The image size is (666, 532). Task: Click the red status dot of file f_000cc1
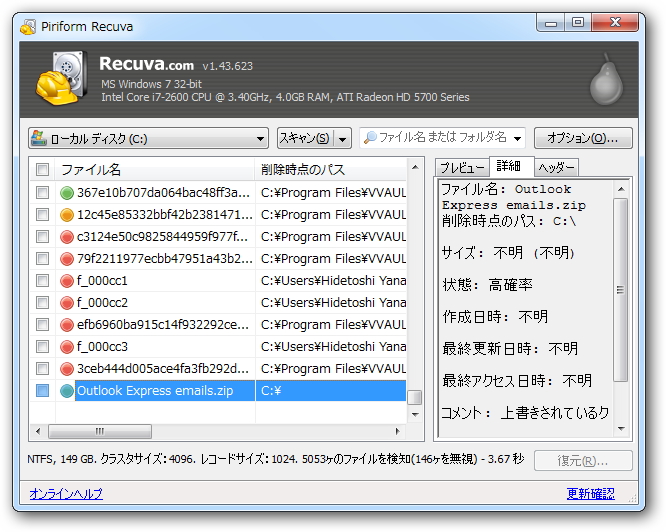tap(67, 281)
